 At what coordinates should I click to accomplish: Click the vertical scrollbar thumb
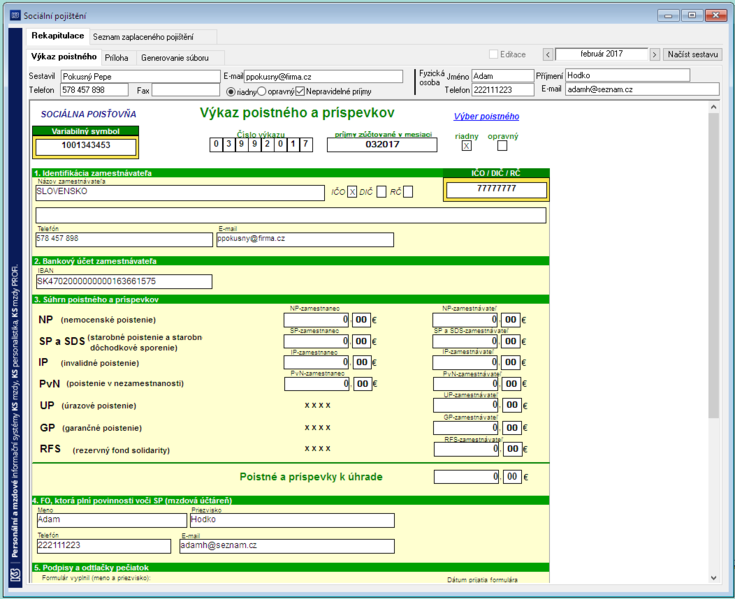[x=713, y=265]
